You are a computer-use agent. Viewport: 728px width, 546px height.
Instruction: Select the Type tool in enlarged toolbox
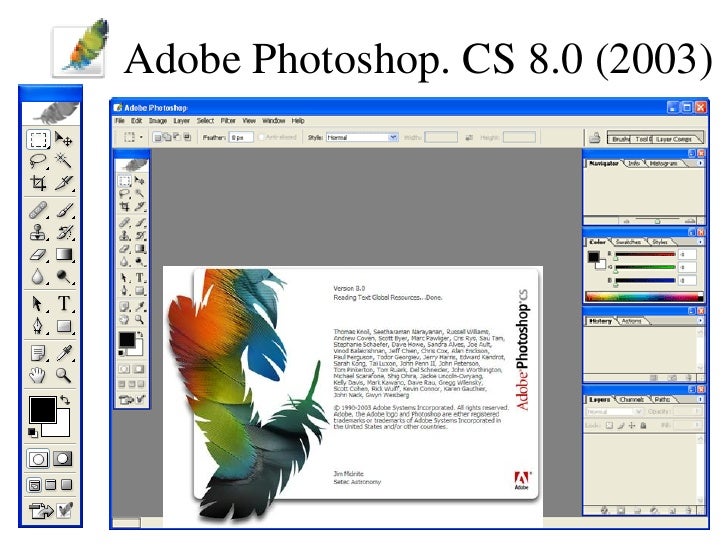coord(64,304)
